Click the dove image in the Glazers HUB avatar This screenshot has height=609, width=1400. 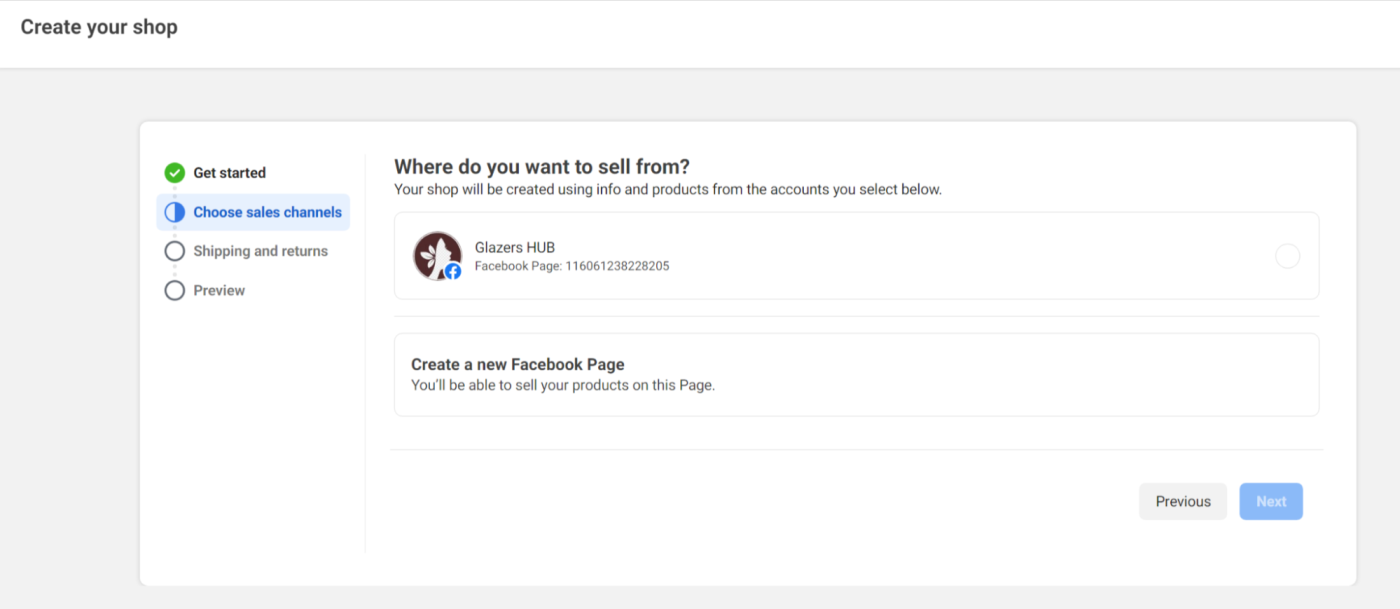click(435, 253)
